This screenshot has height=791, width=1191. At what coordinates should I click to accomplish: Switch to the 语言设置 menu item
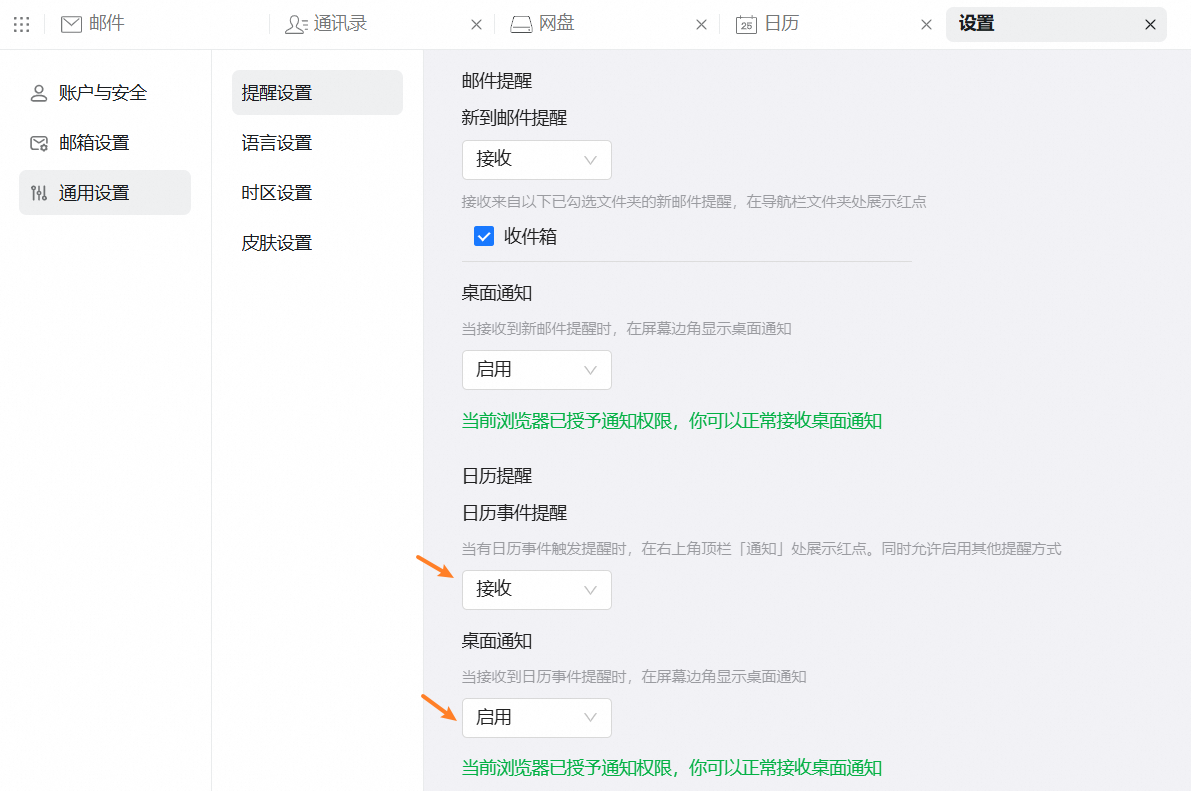(277, 143)
